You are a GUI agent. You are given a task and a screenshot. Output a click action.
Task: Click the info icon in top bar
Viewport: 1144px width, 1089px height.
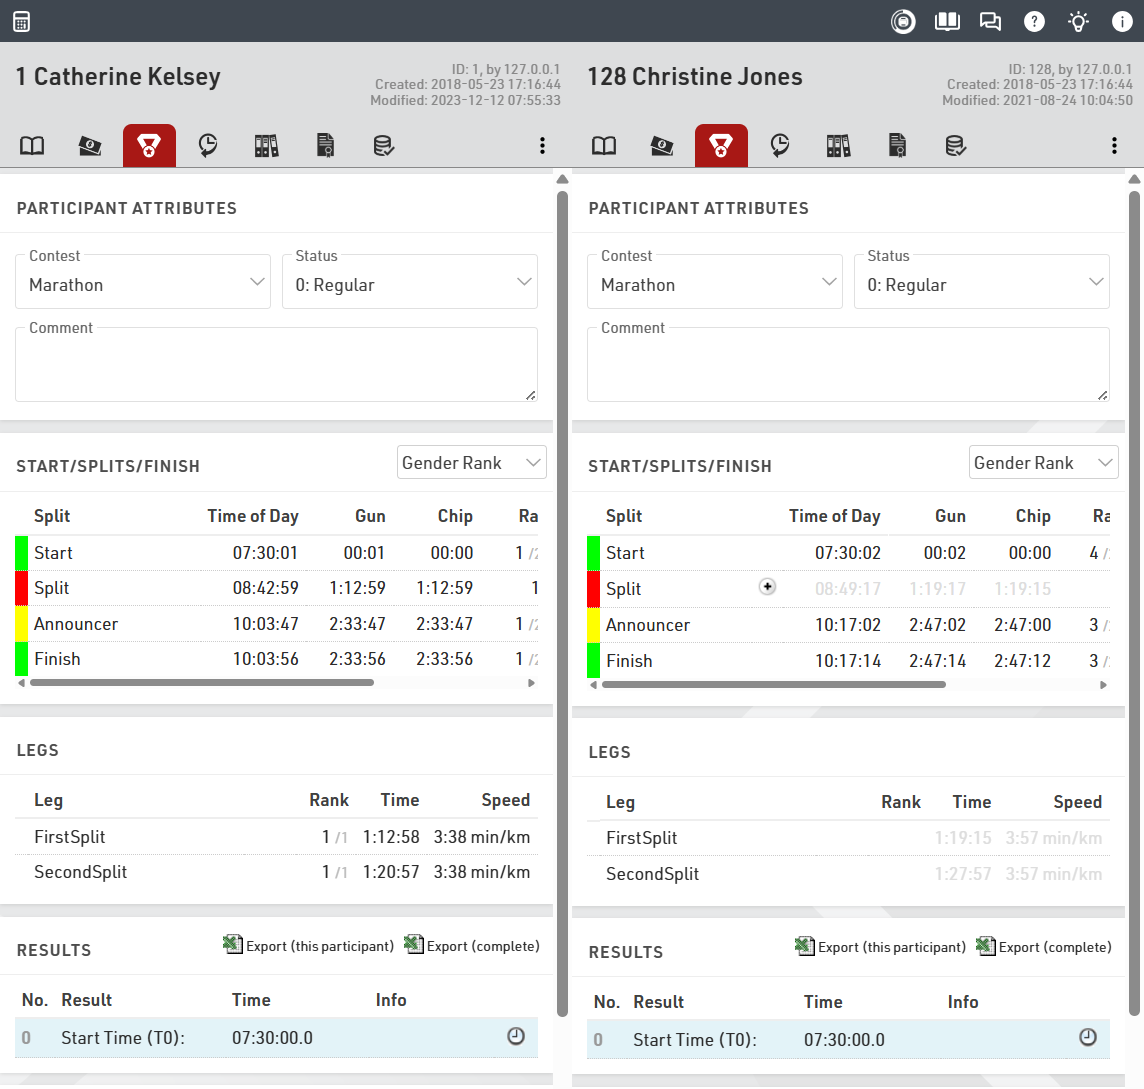coord(1122,21)
